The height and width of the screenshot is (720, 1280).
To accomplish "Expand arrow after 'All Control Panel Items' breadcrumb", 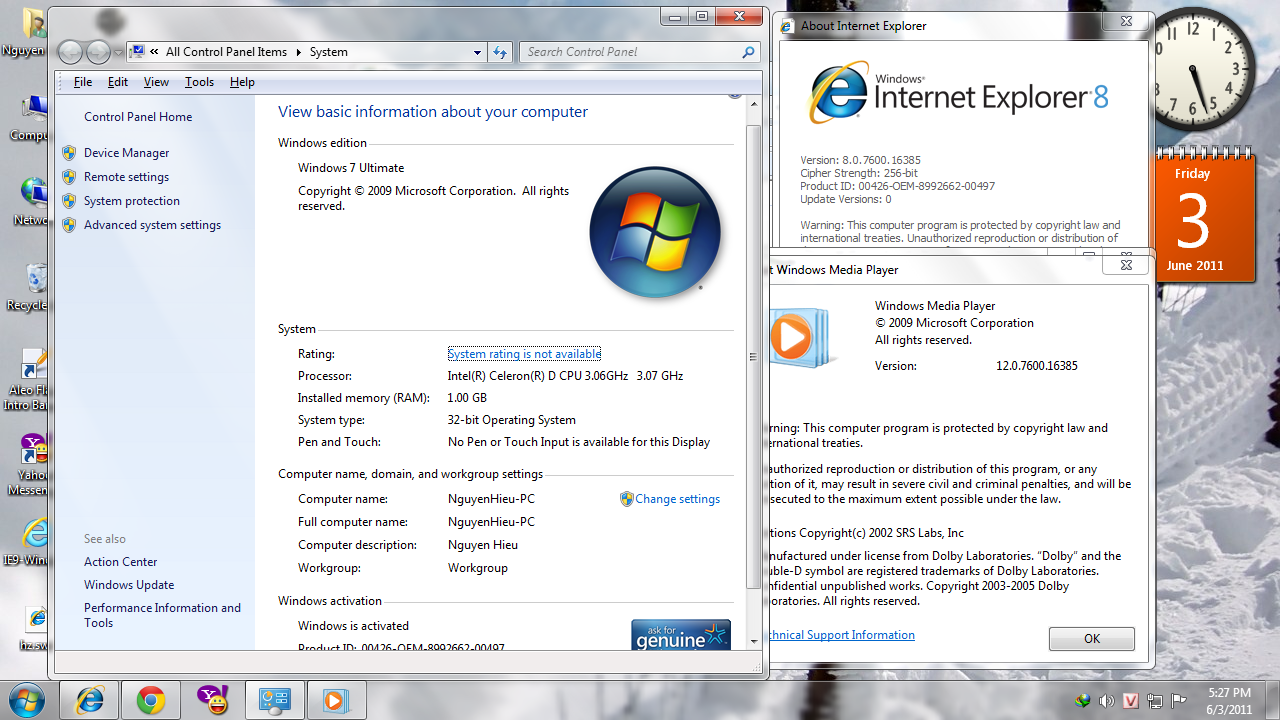I will pos(298,52).
